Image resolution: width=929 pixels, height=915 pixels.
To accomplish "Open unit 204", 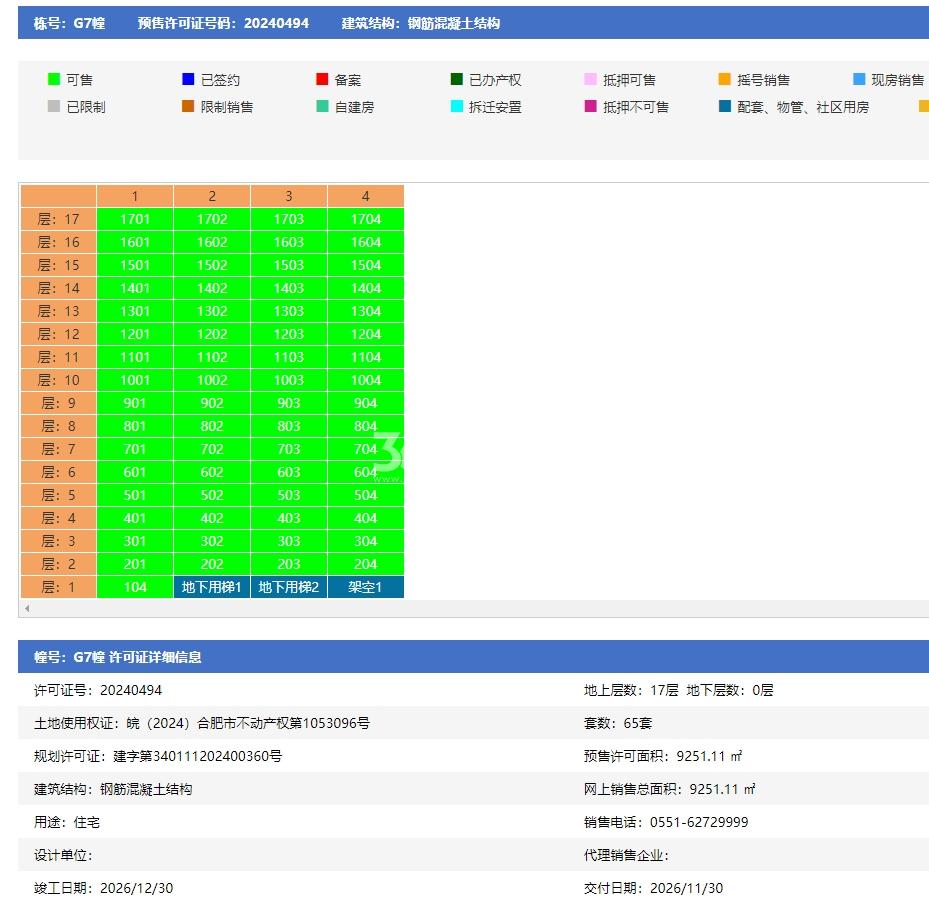I will pos(366,564).
